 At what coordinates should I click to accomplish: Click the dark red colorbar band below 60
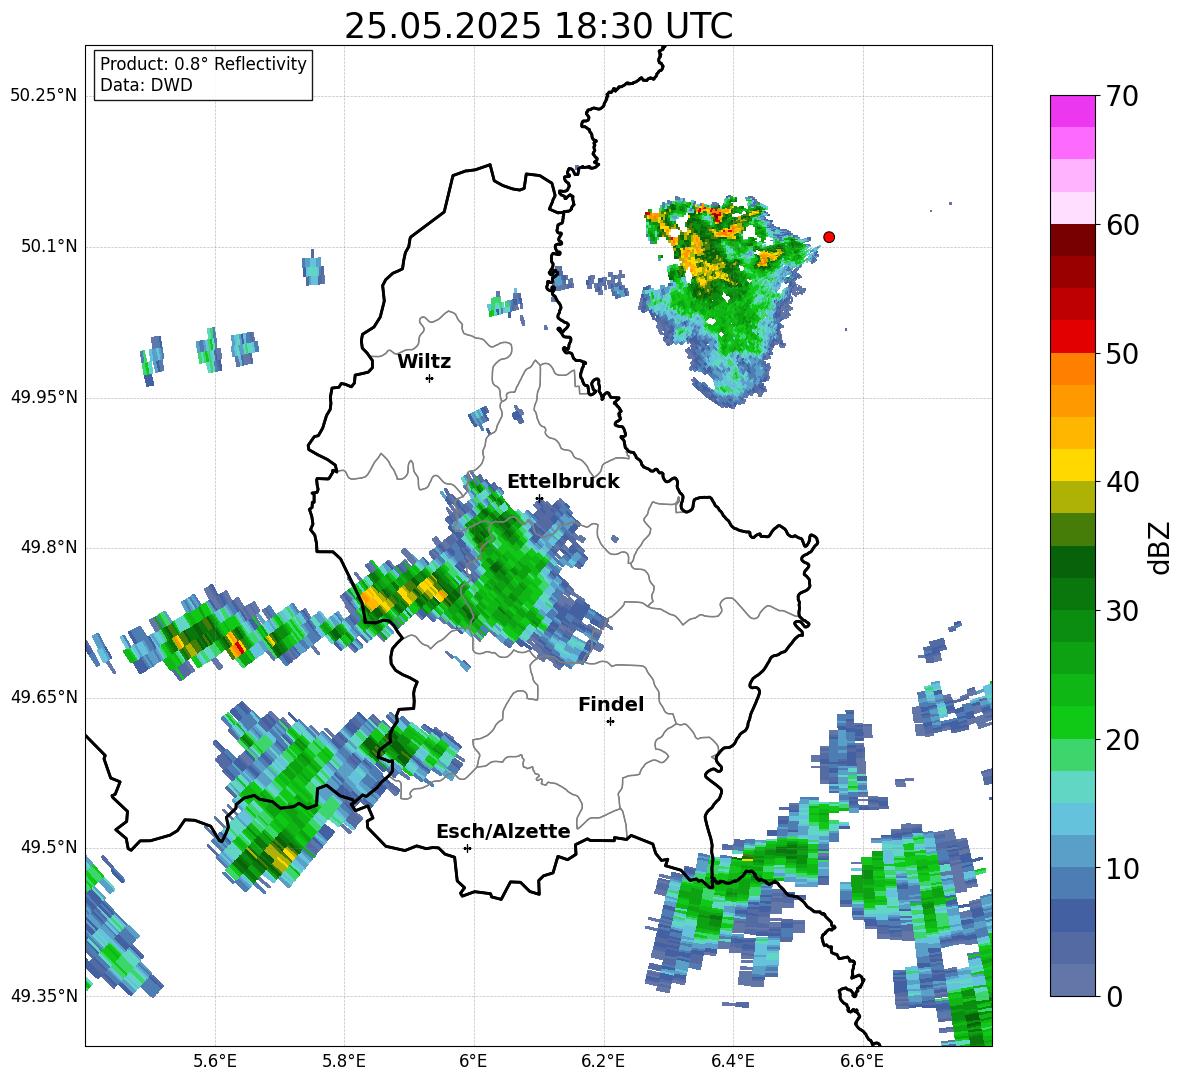coord(1072,240)
